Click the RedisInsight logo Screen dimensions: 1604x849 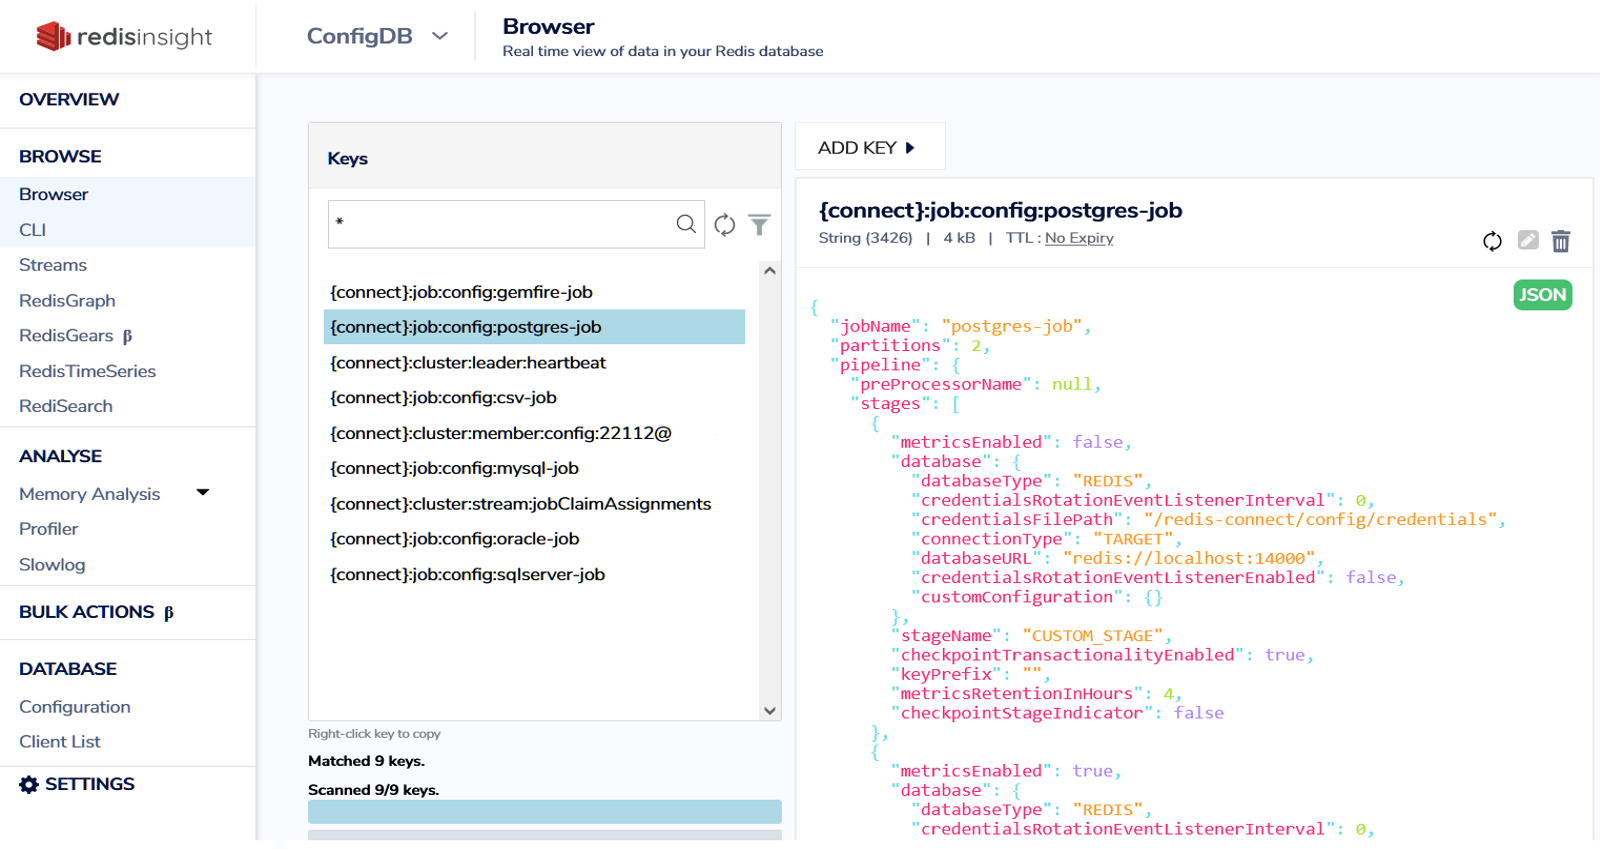click(x=124, y=37)
